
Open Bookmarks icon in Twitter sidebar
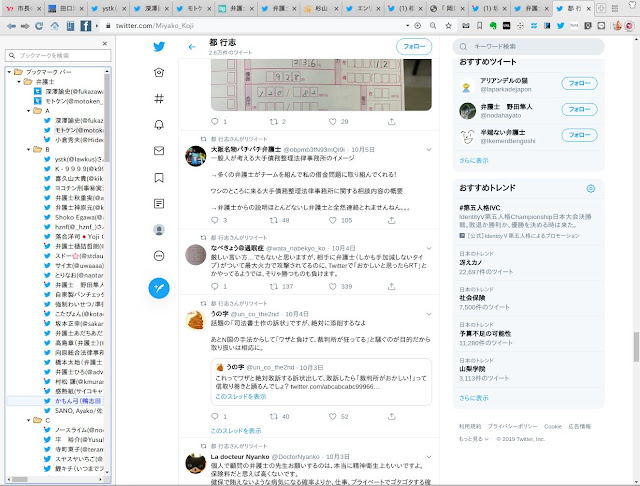pos(159,178)
